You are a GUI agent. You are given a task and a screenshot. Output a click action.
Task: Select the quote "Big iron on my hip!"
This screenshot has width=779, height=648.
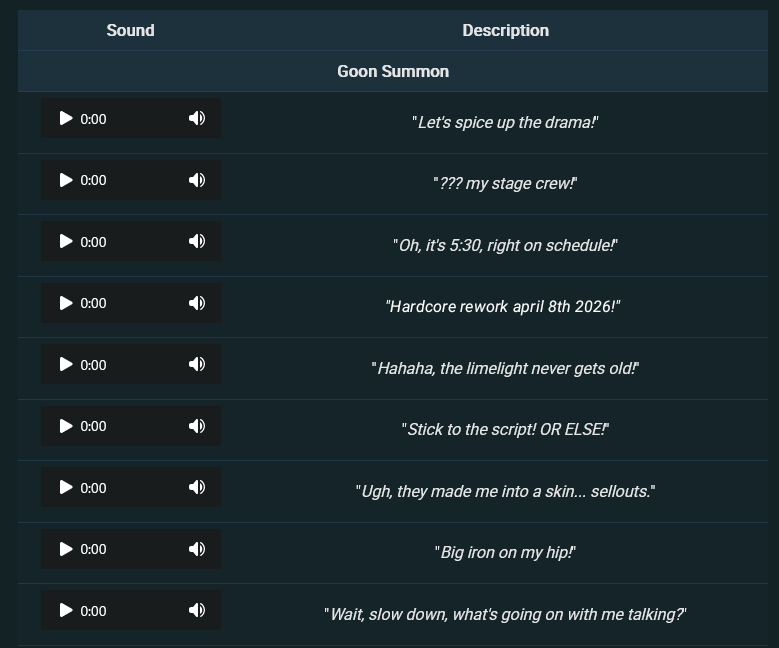505,553
